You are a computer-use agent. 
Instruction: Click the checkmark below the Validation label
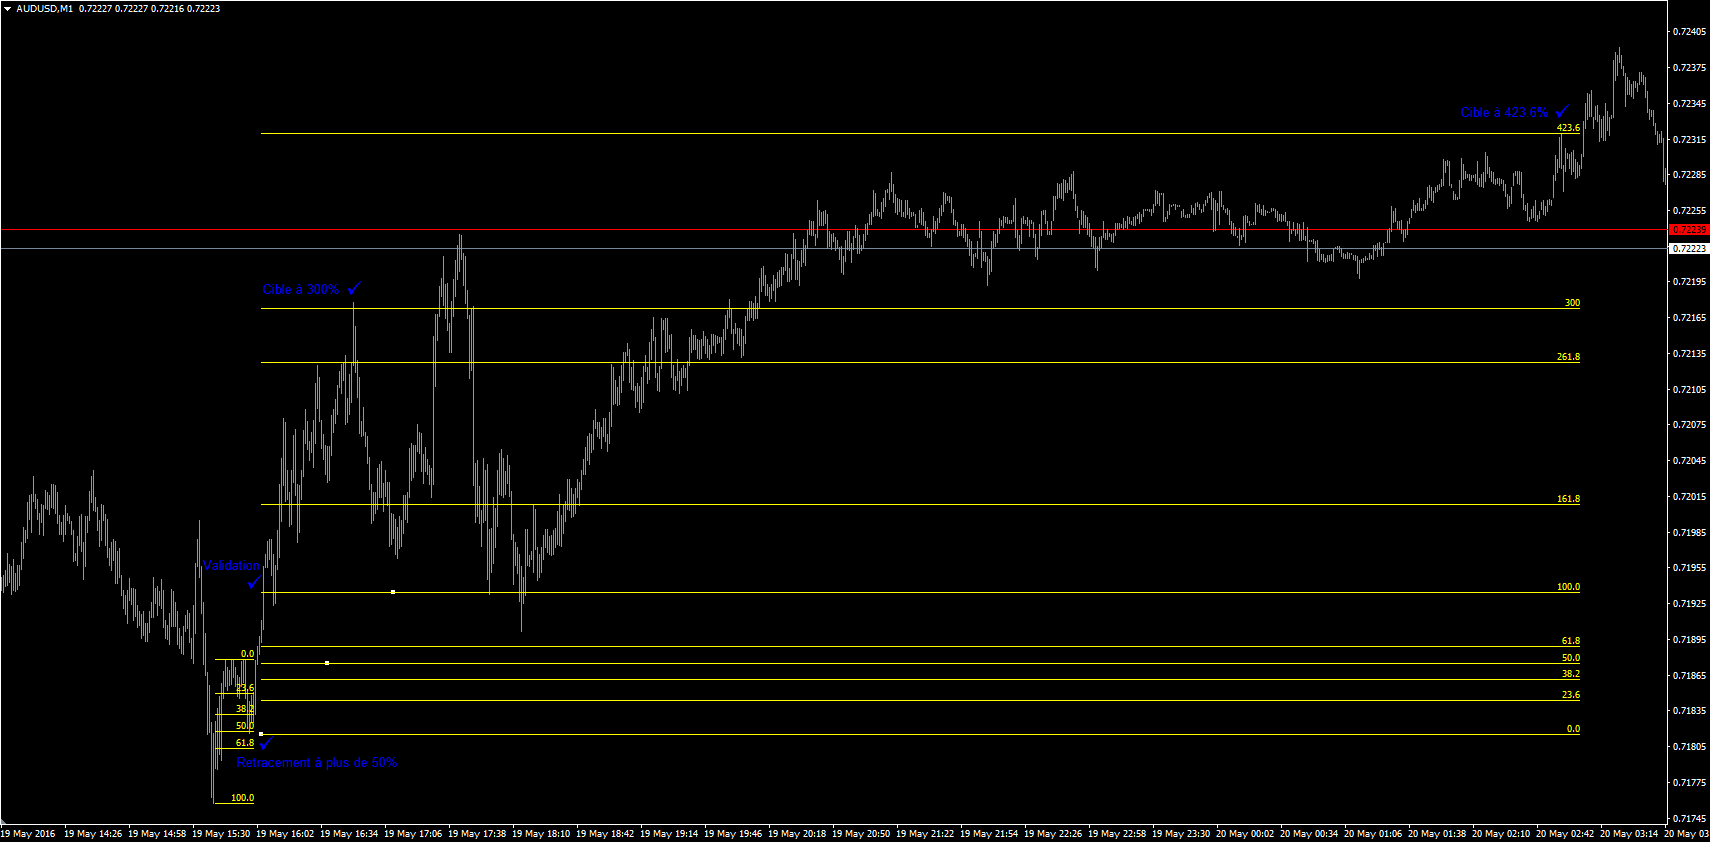pos(254,582)
